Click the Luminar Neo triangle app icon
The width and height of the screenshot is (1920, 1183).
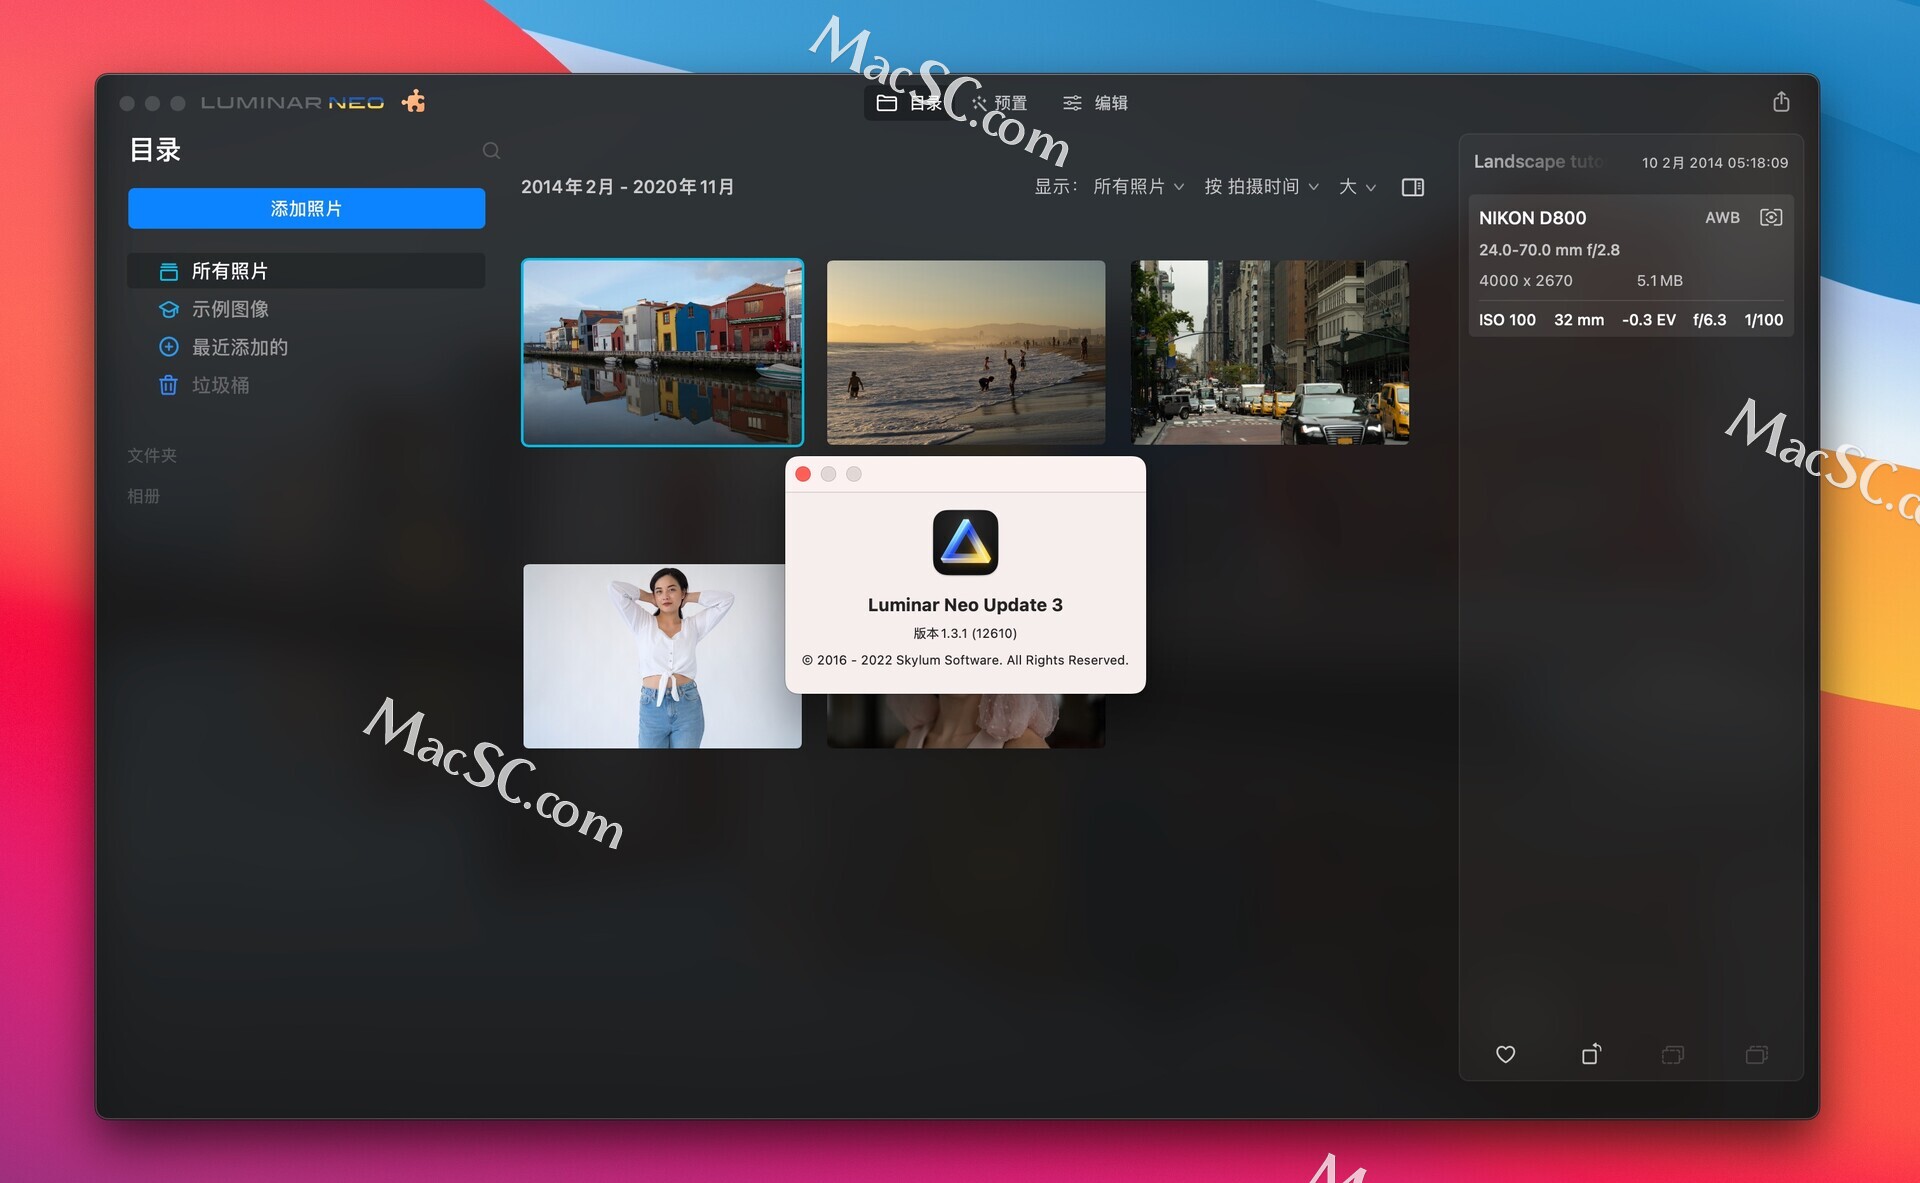click(x=965, y=542)
